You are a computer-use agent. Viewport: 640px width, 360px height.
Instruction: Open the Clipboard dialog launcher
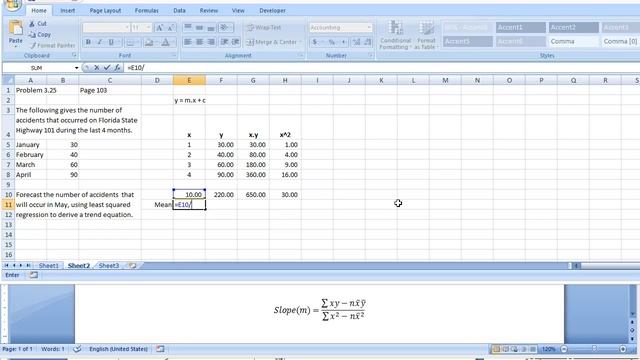point(74,55)
